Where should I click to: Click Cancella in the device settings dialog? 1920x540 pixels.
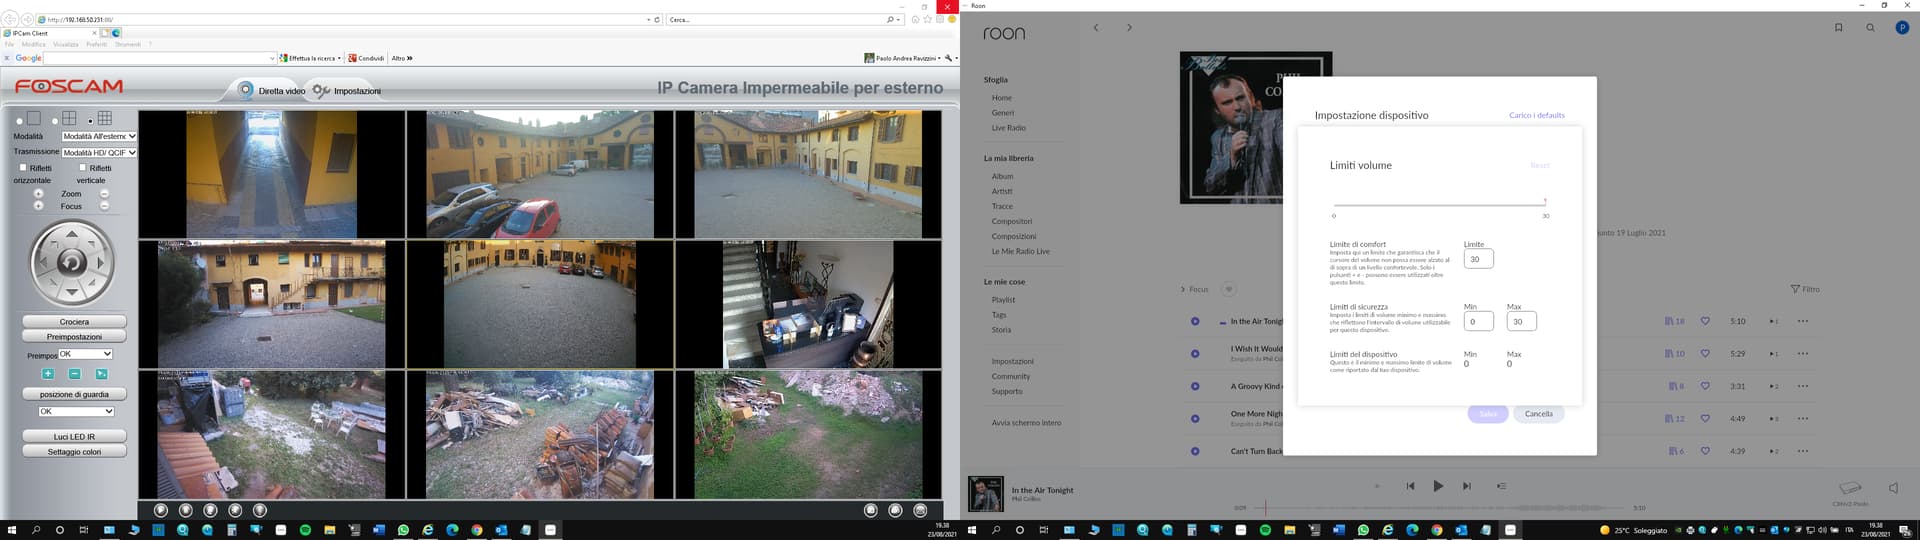(1538, 414)
